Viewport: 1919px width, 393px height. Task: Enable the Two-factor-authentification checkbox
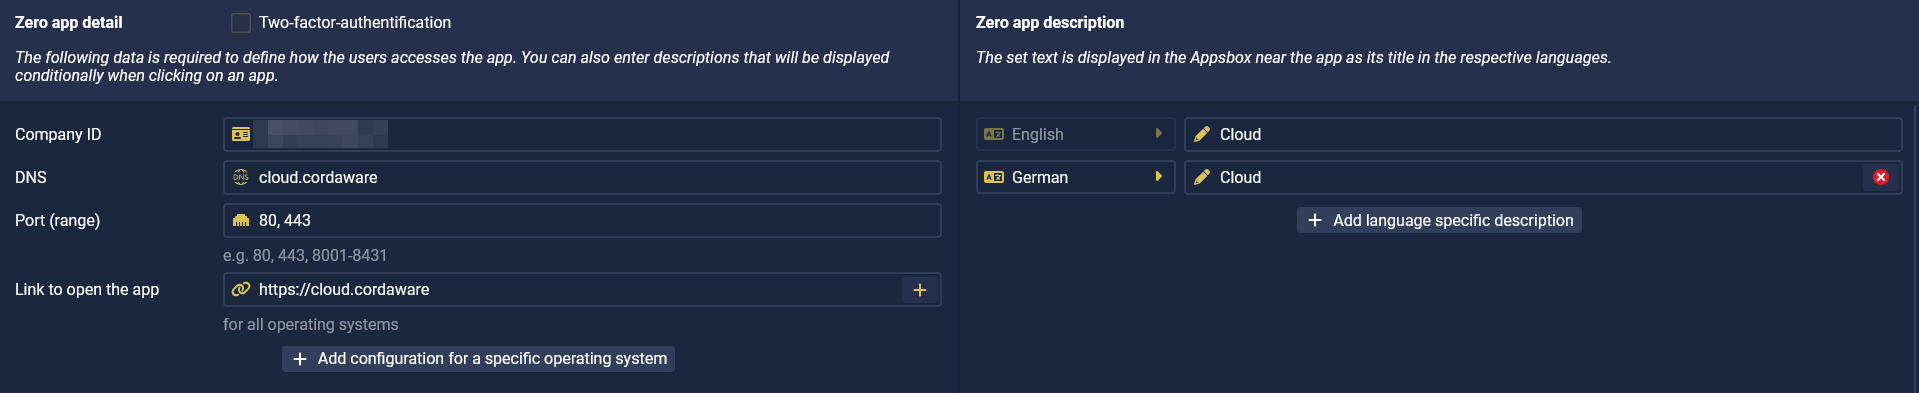click(x=241, y=22)
